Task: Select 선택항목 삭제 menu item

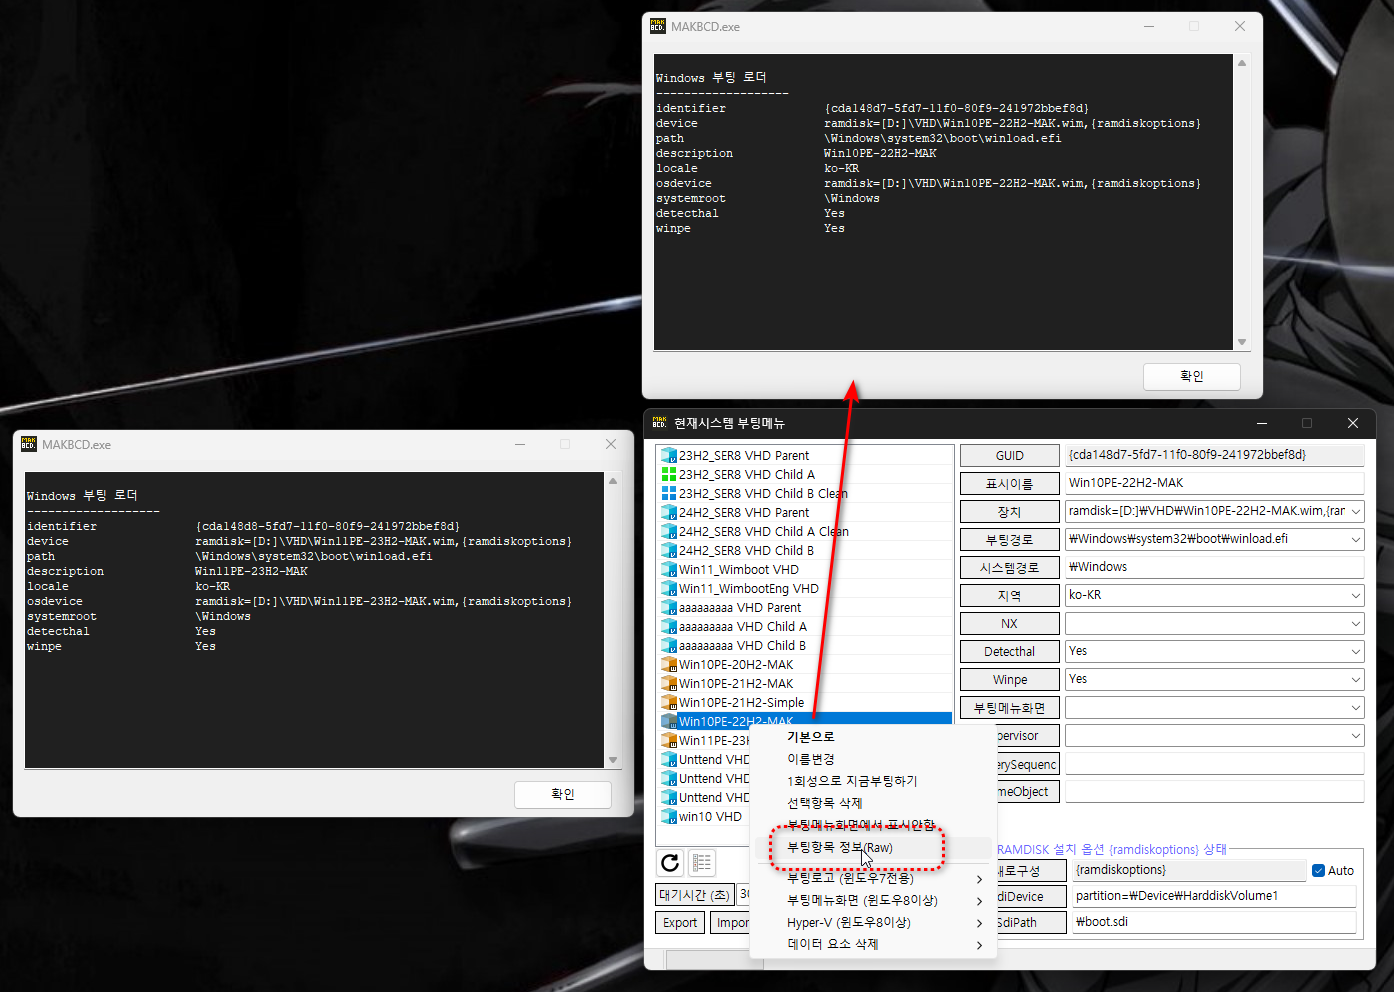Action: coord(873,803)
